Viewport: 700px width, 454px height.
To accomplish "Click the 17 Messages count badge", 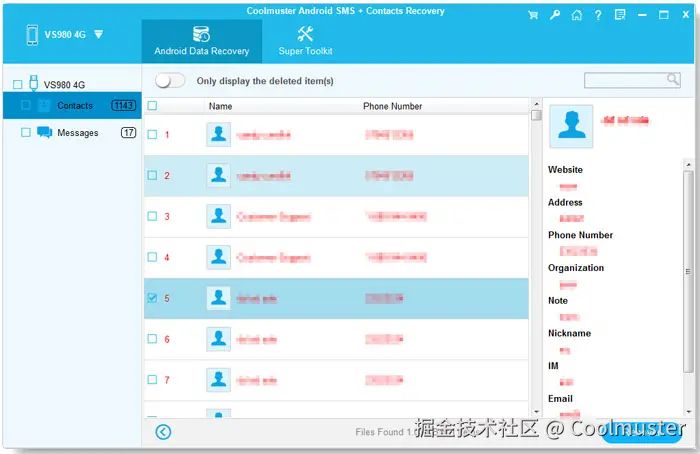I will click(128, 133).
